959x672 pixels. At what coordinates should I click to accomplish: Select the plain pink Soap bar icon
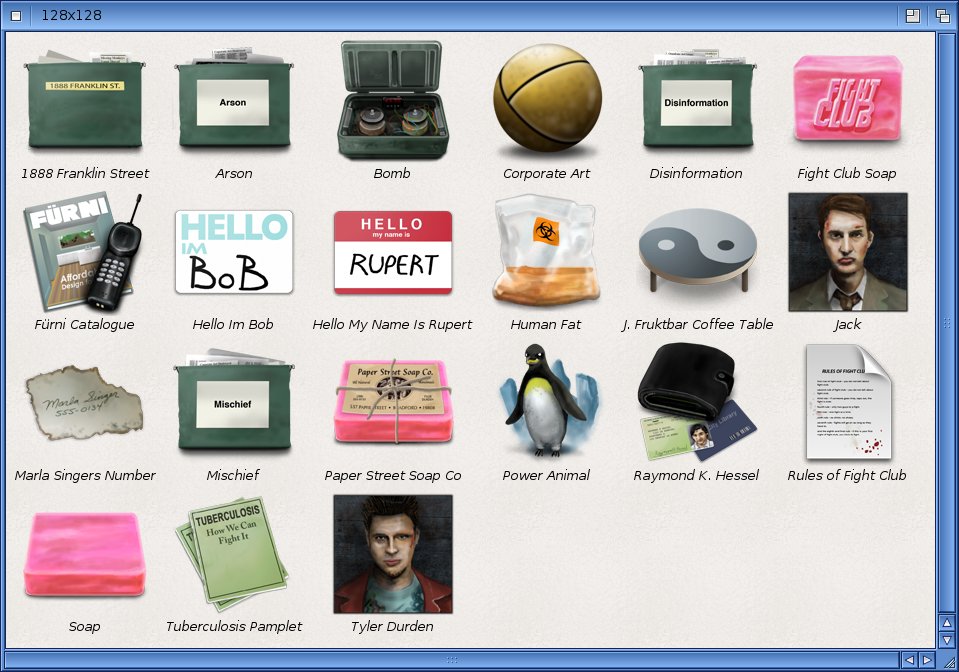click(84, 554)
